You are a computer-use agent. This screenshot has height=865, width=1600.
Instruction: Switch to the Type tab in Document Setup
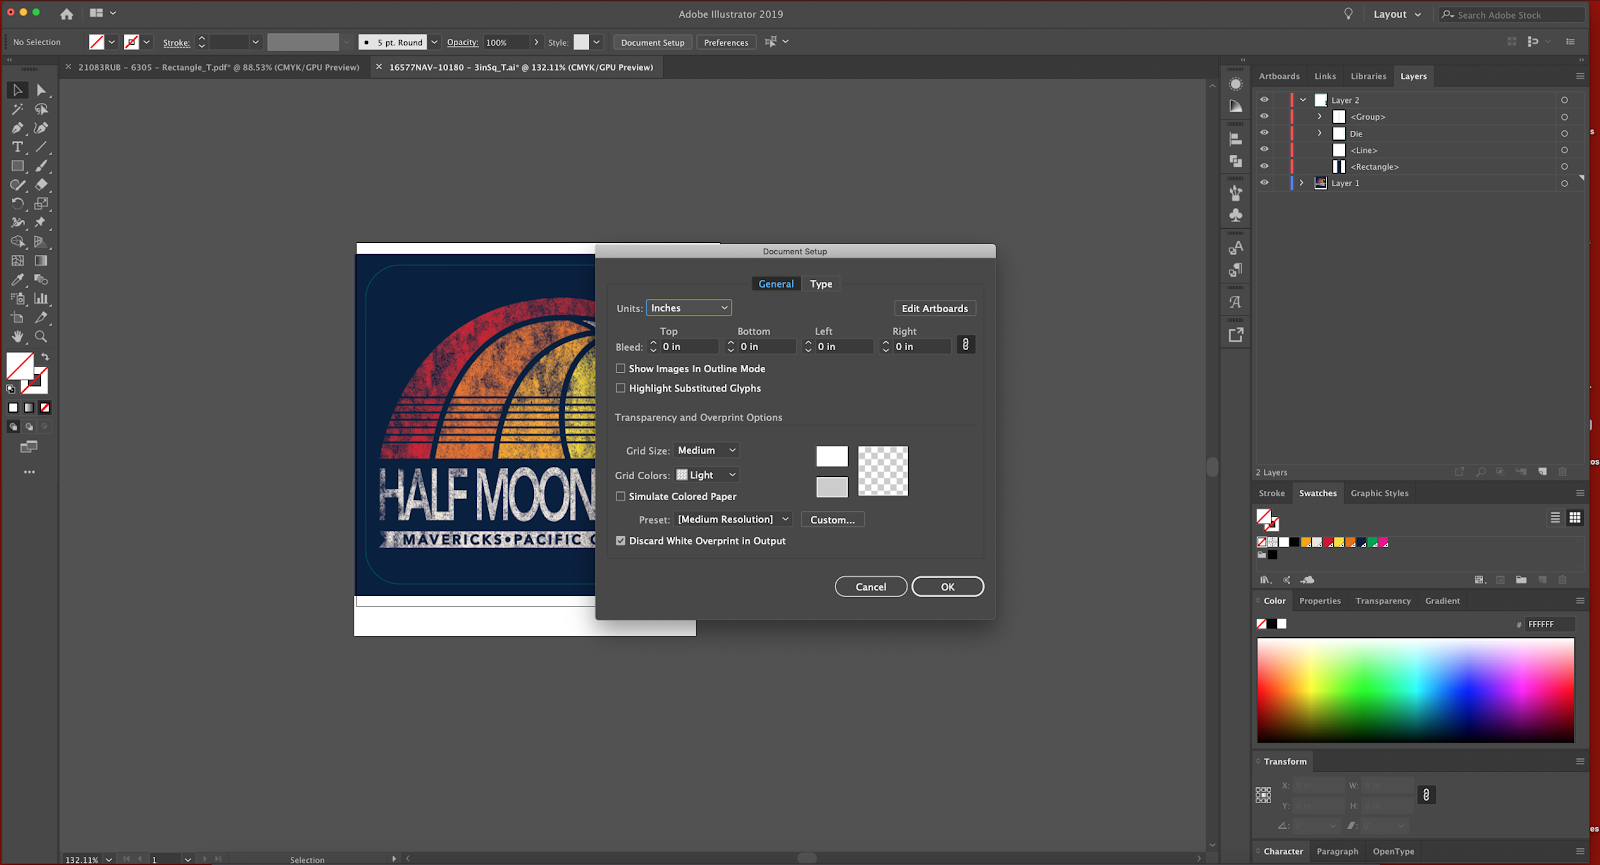coord(821,284)
